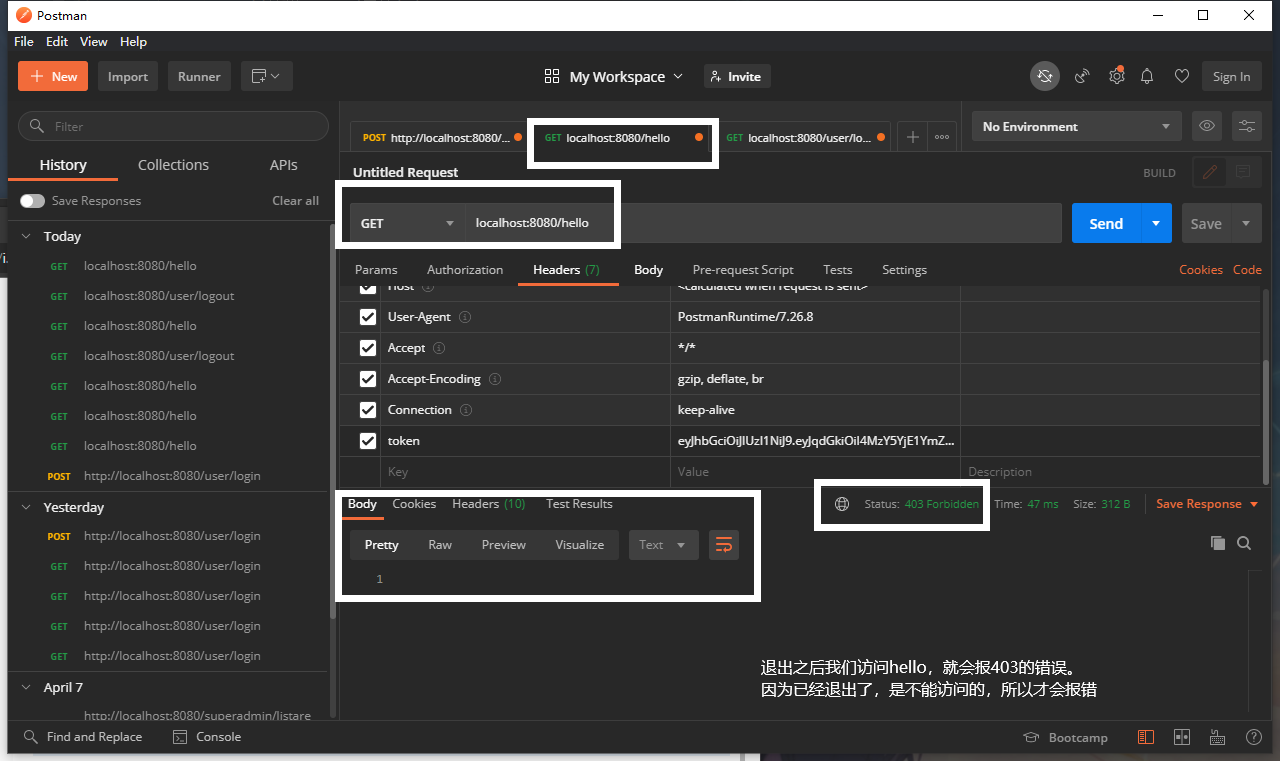Copy the response body with copy icon
Screen dimensions: 1280x761
coord(1217,543)
